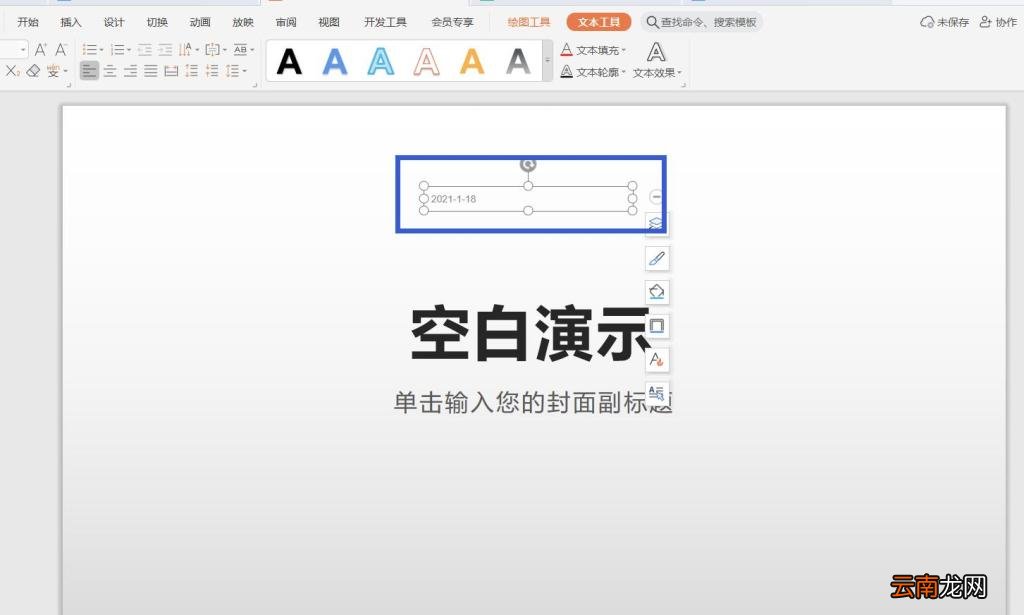The height and width of the screenshot is (615, 1024).
Task: Click the vertical text alignment icon
Action: [212, 50]
